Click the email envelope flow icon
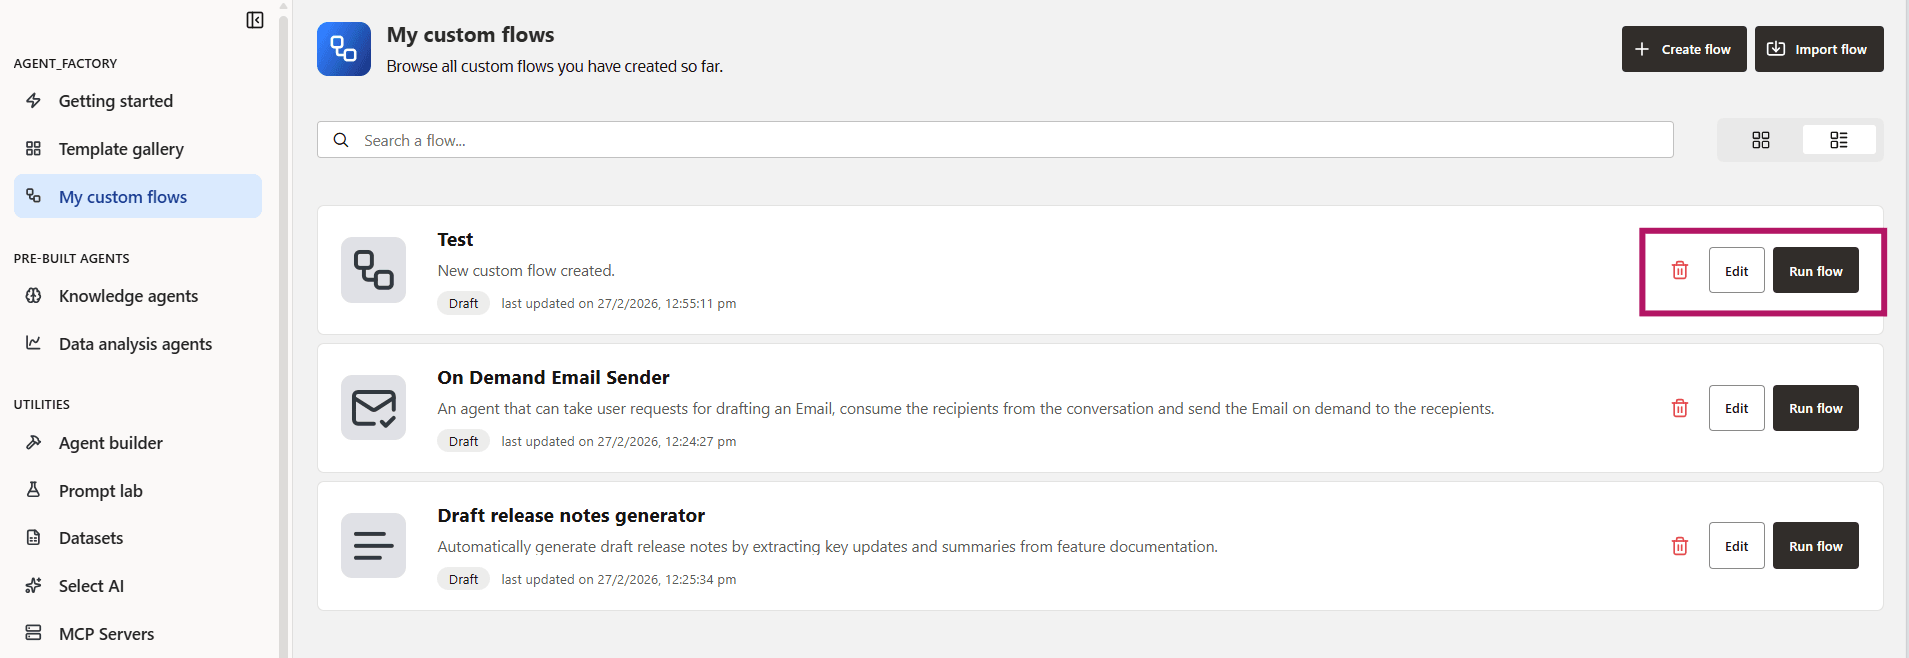The height and width of the screenshot is (658, 1909). click(373, 408)
